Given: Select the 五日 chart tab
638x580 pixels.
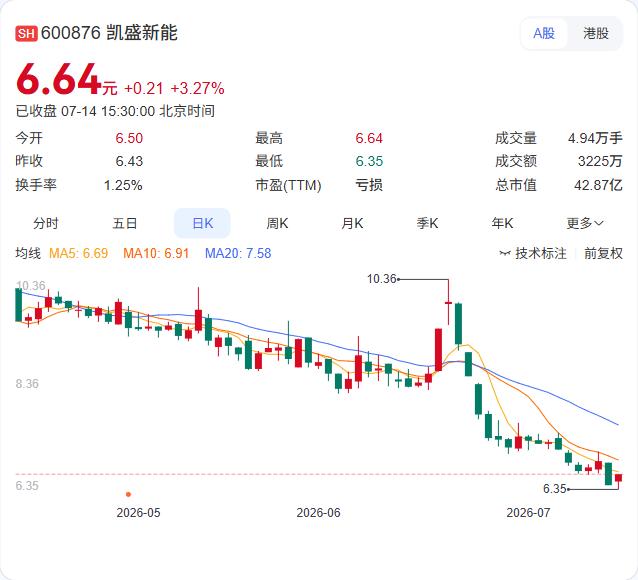Looking at the screenshot, I should click(125, 223).
